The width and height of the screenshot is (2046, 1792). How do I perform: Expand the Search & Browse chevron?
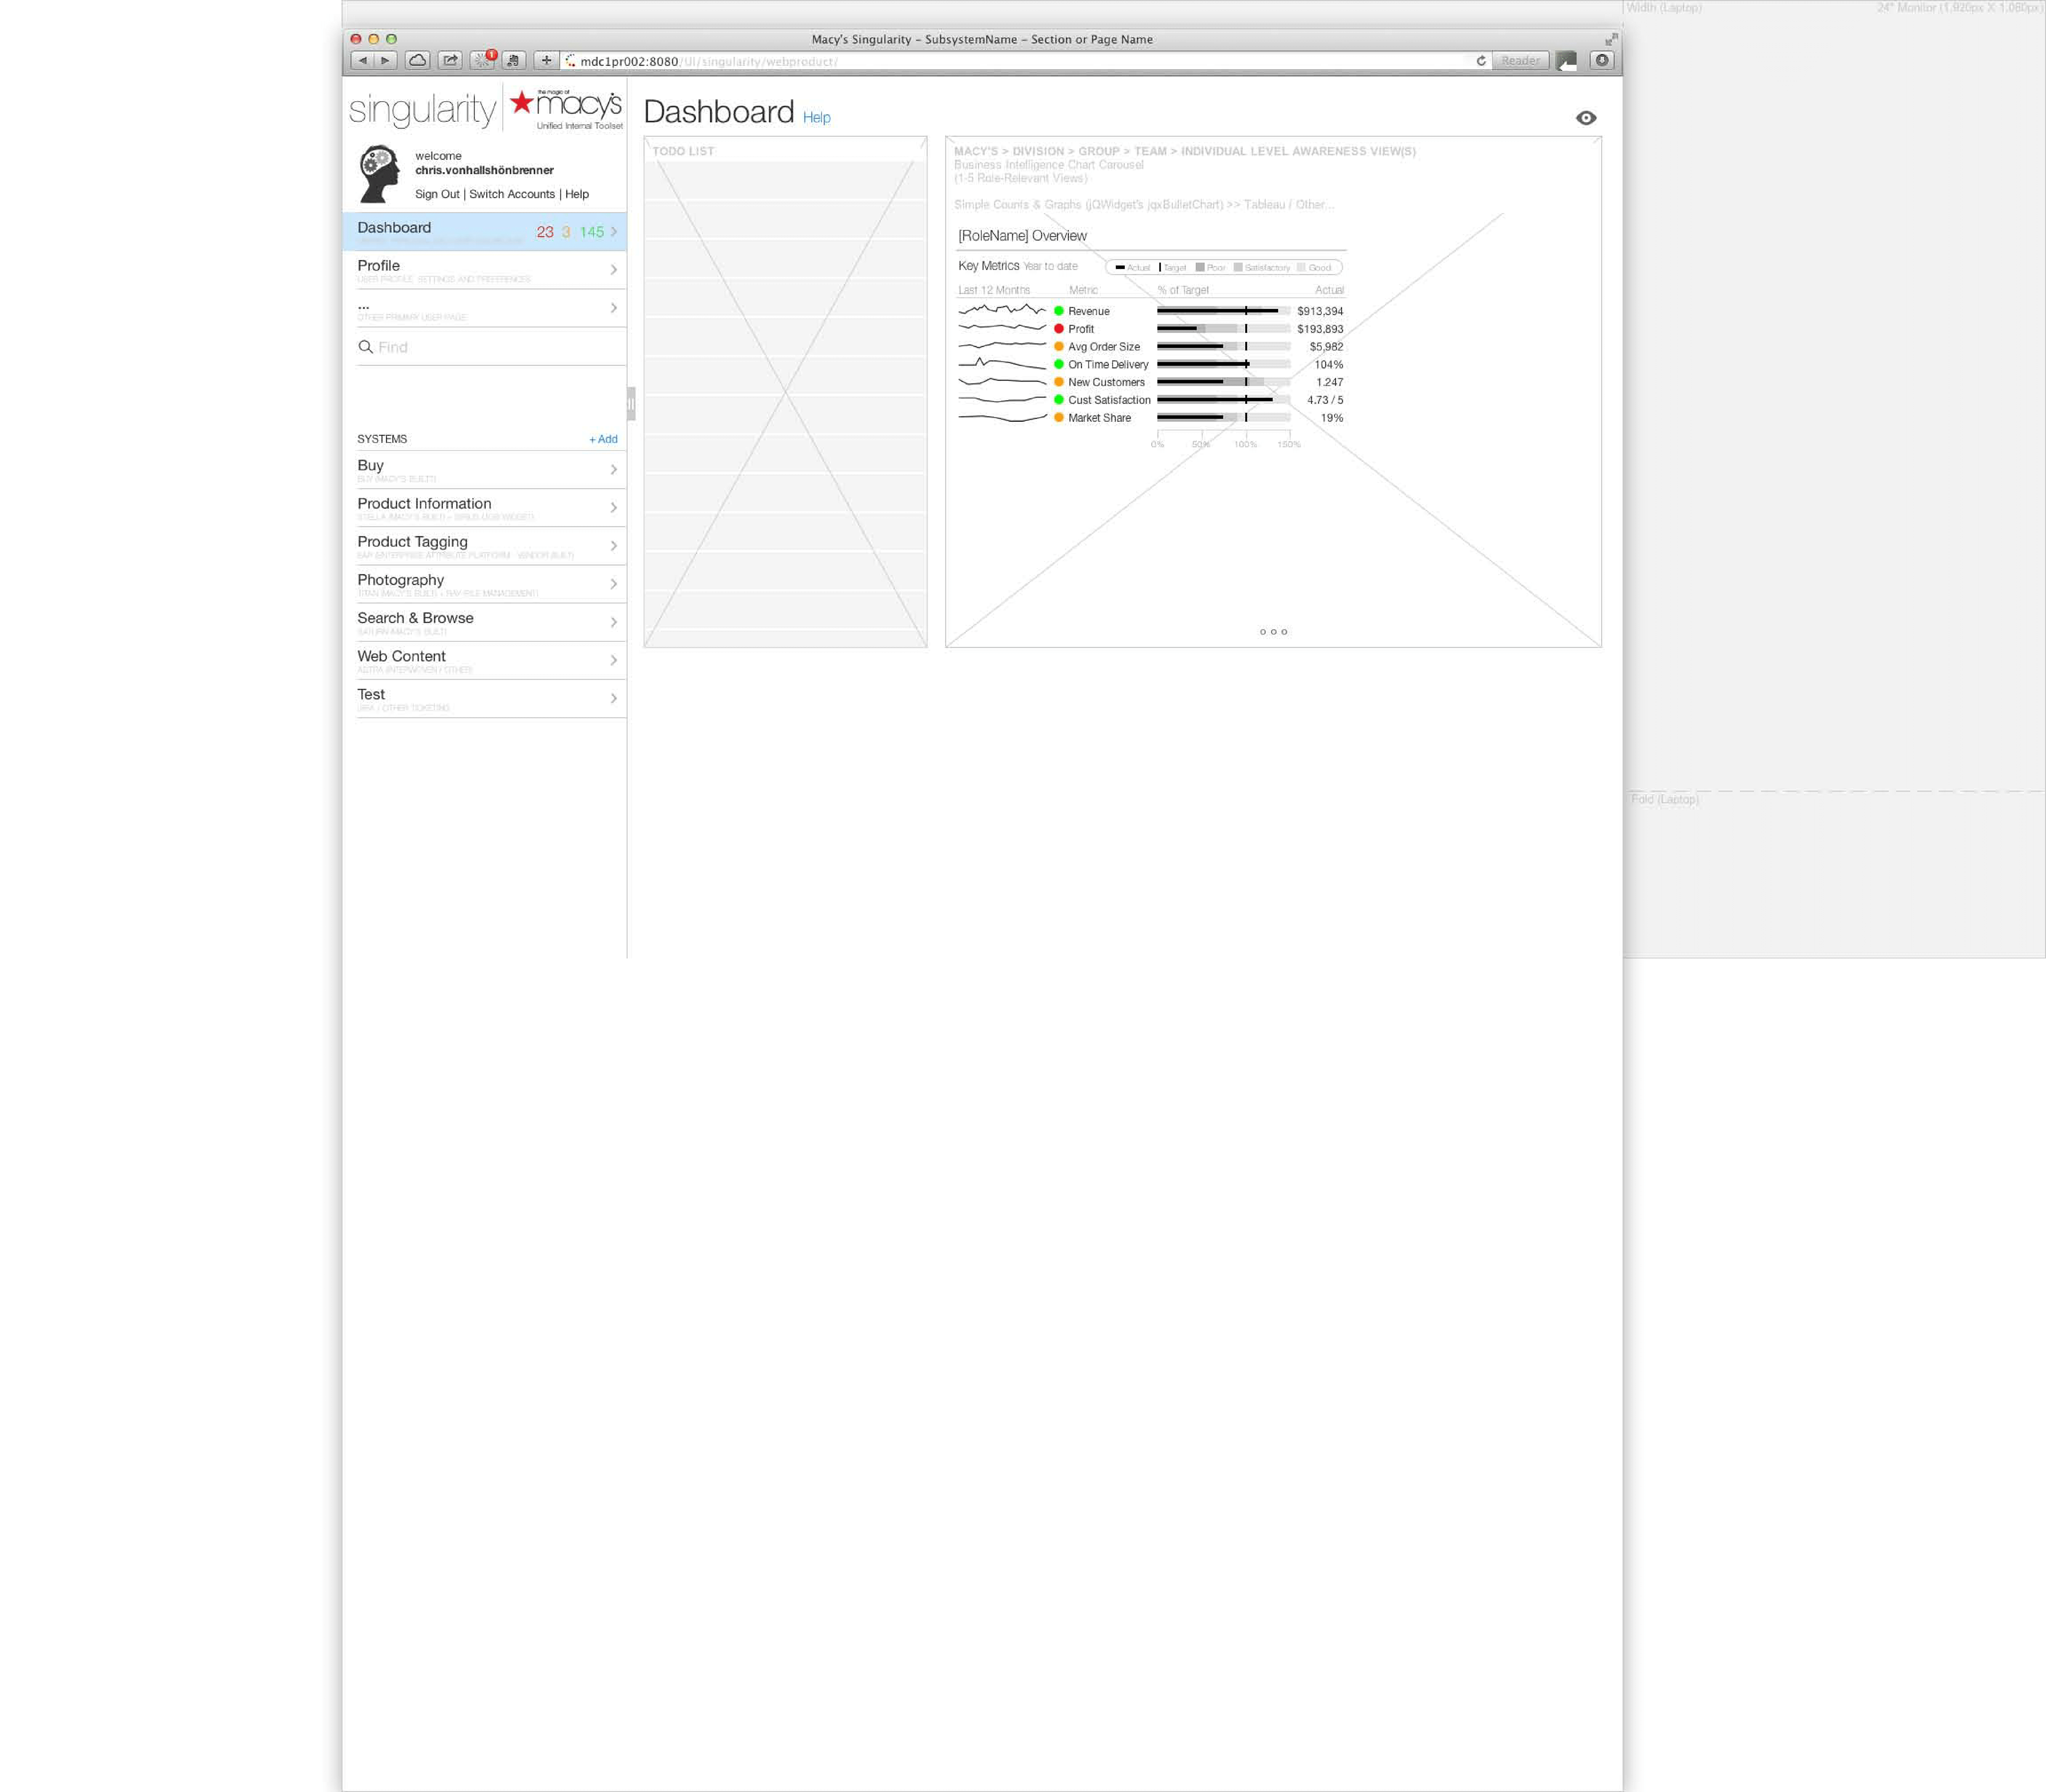pos(613,622)
